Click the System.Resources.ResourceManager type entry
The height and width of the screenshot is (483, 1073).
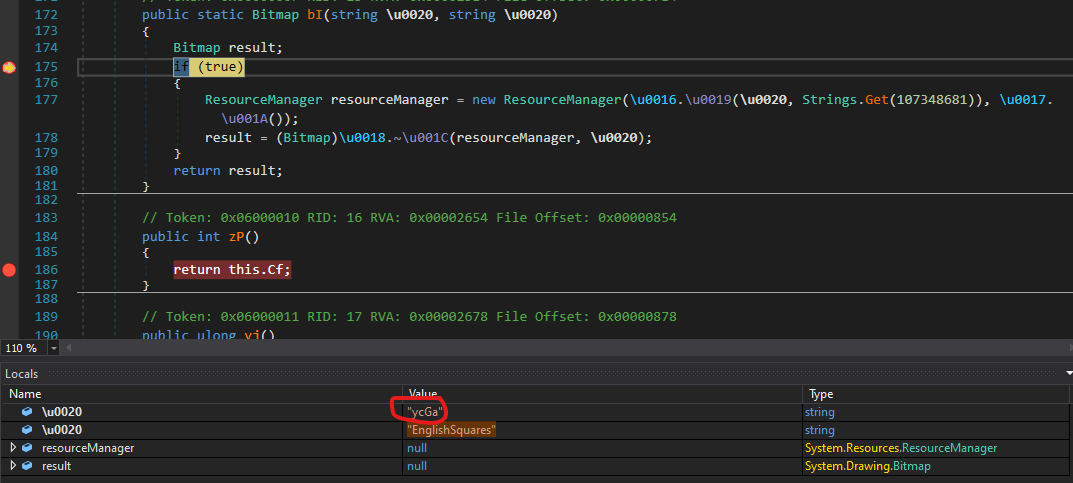(x=900, y=448)
